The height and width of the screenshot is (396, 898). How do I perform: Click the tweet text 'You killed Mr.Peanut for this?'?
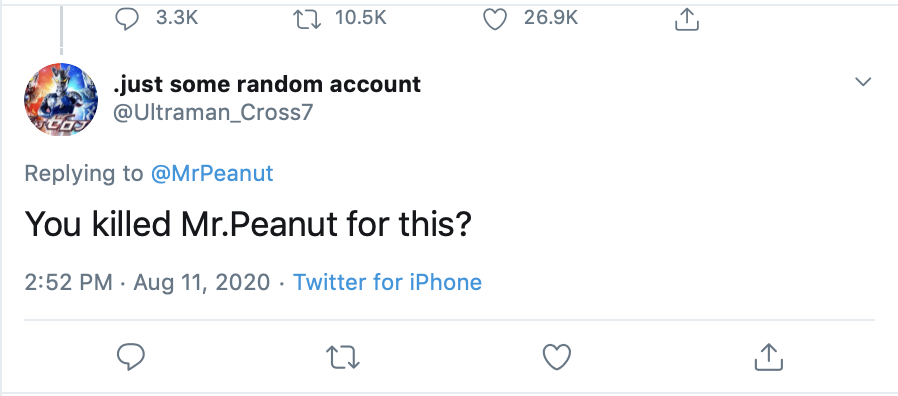[x=248, y=224]
